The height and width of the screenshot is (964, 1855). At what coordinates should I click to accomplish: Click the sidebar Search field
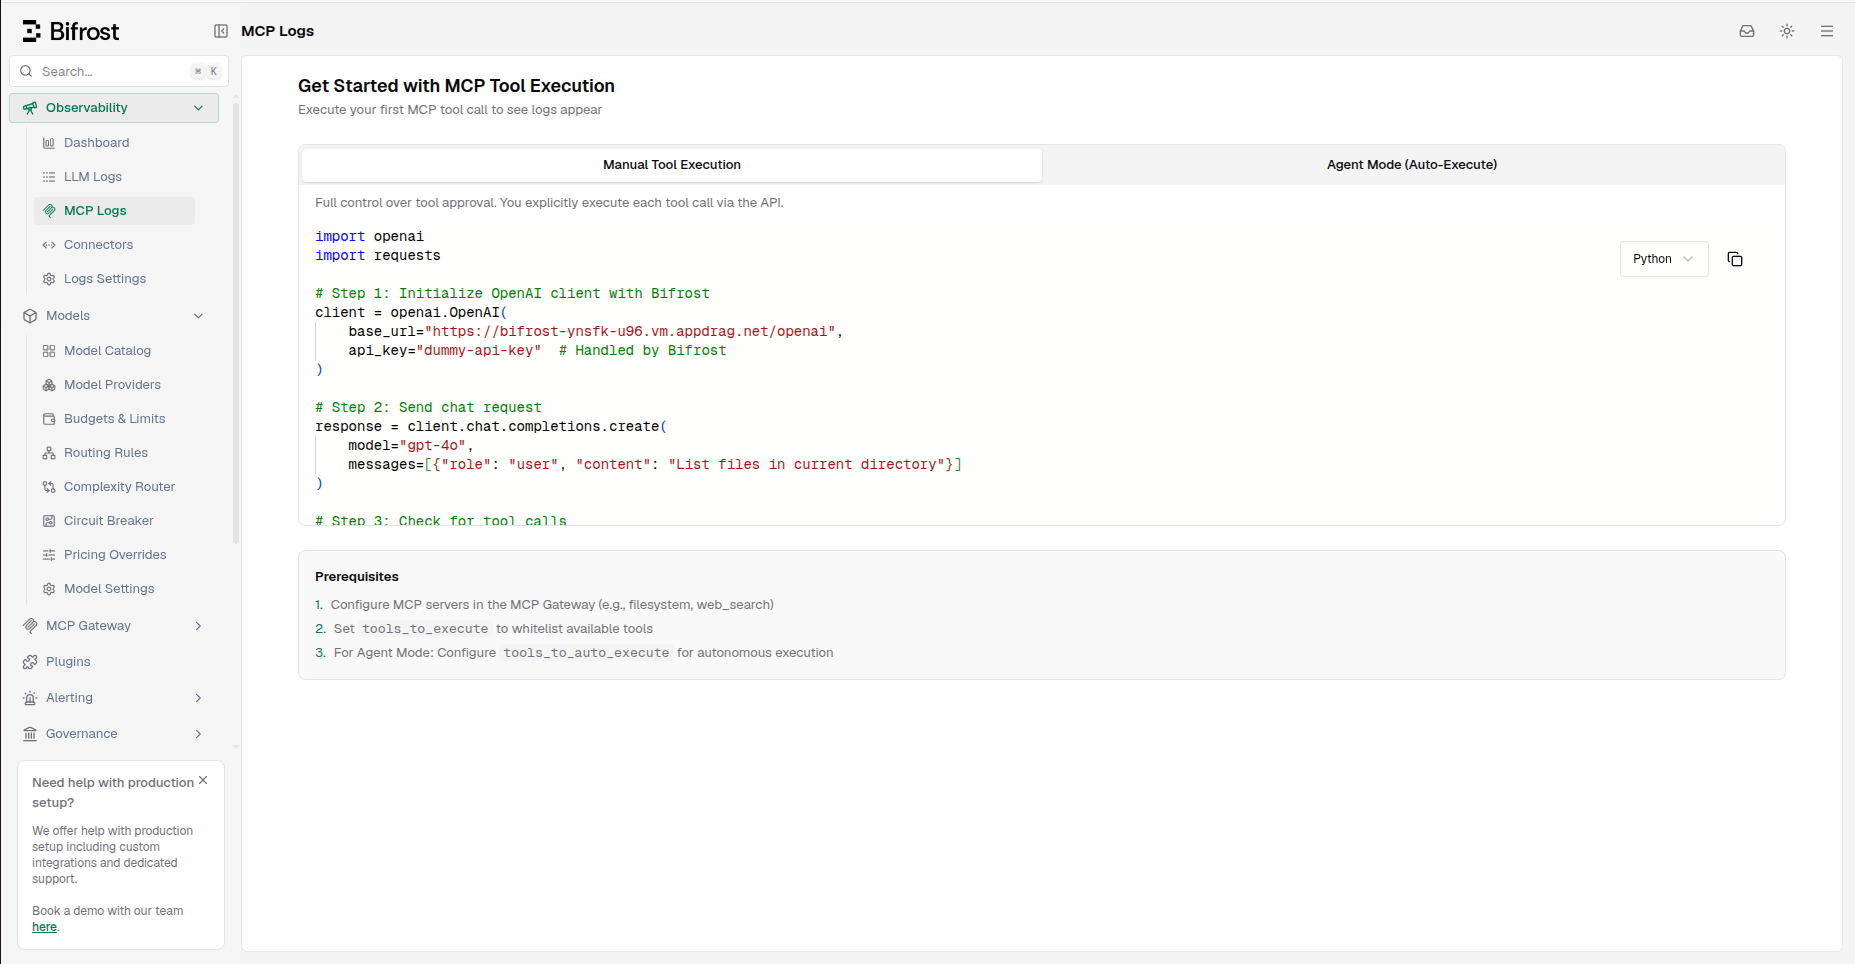click(119, 71)
